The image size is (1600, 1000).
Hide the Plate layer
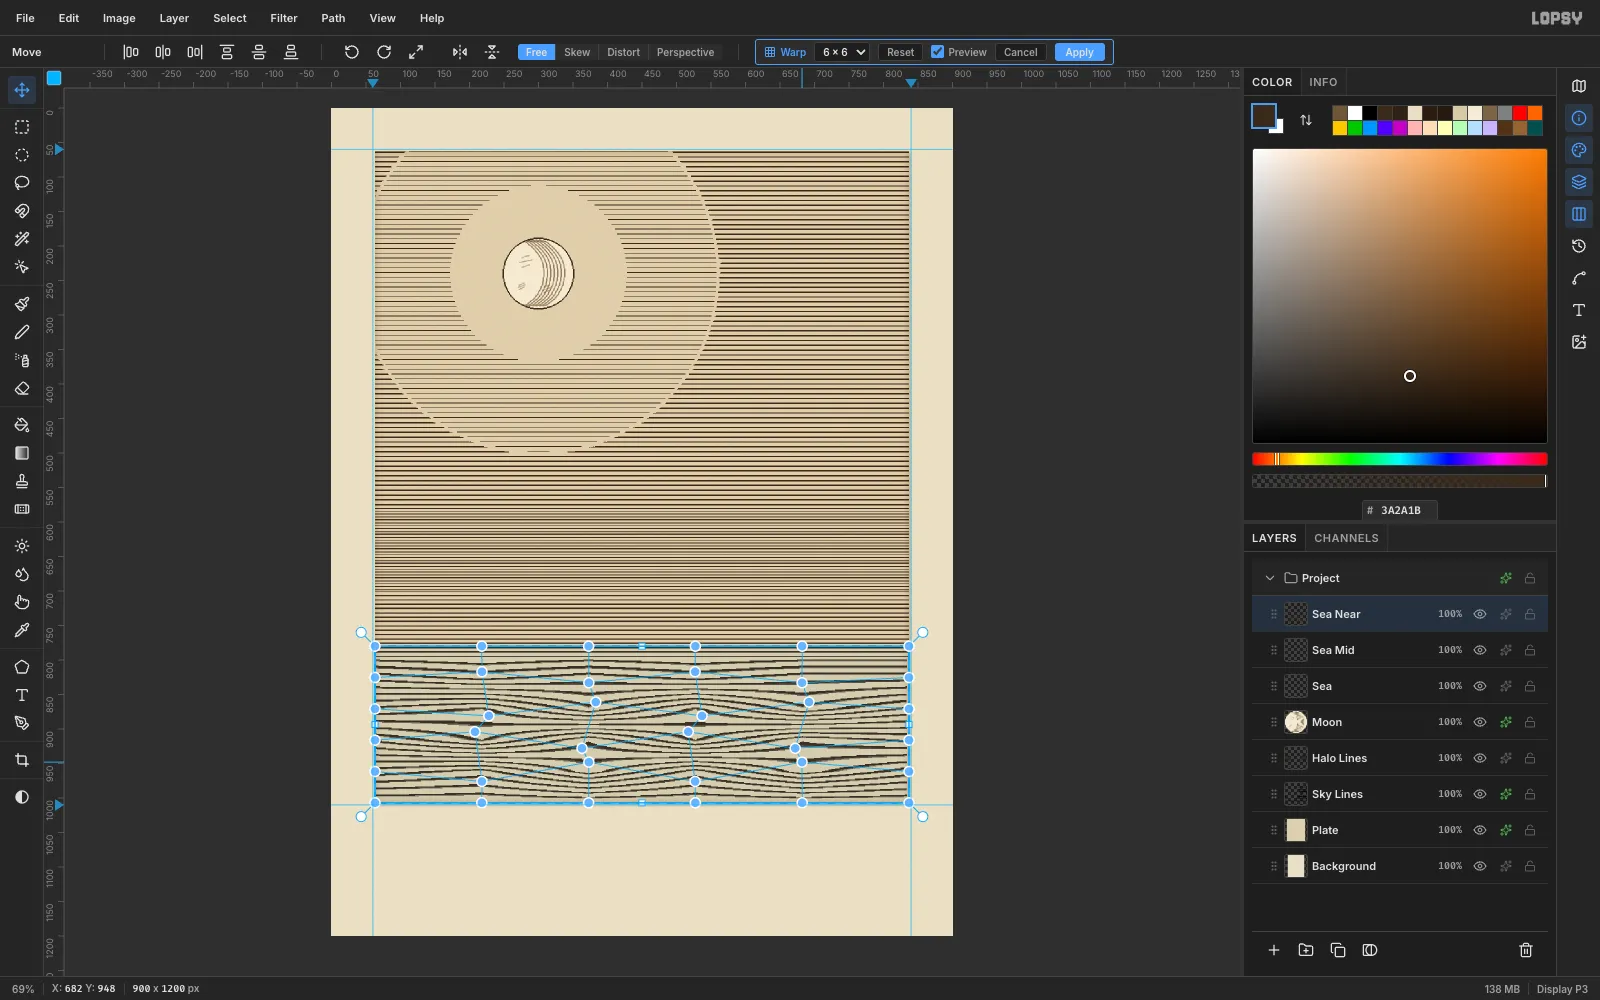click(x=1480, y=830)
